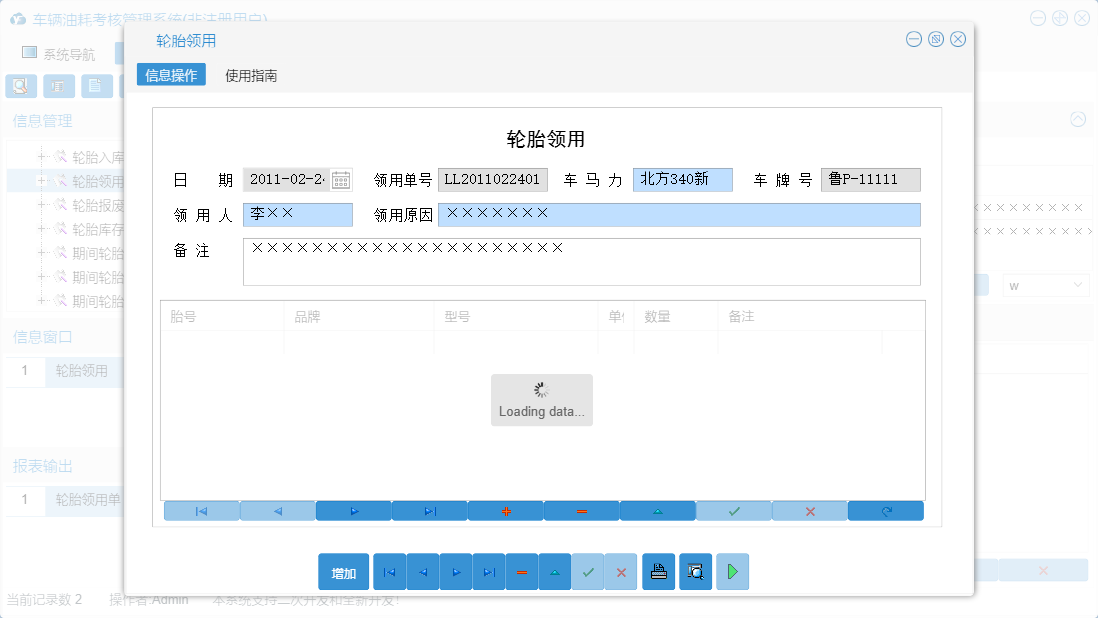Click the print icon in the bottom toolbar

pos(658,571)
